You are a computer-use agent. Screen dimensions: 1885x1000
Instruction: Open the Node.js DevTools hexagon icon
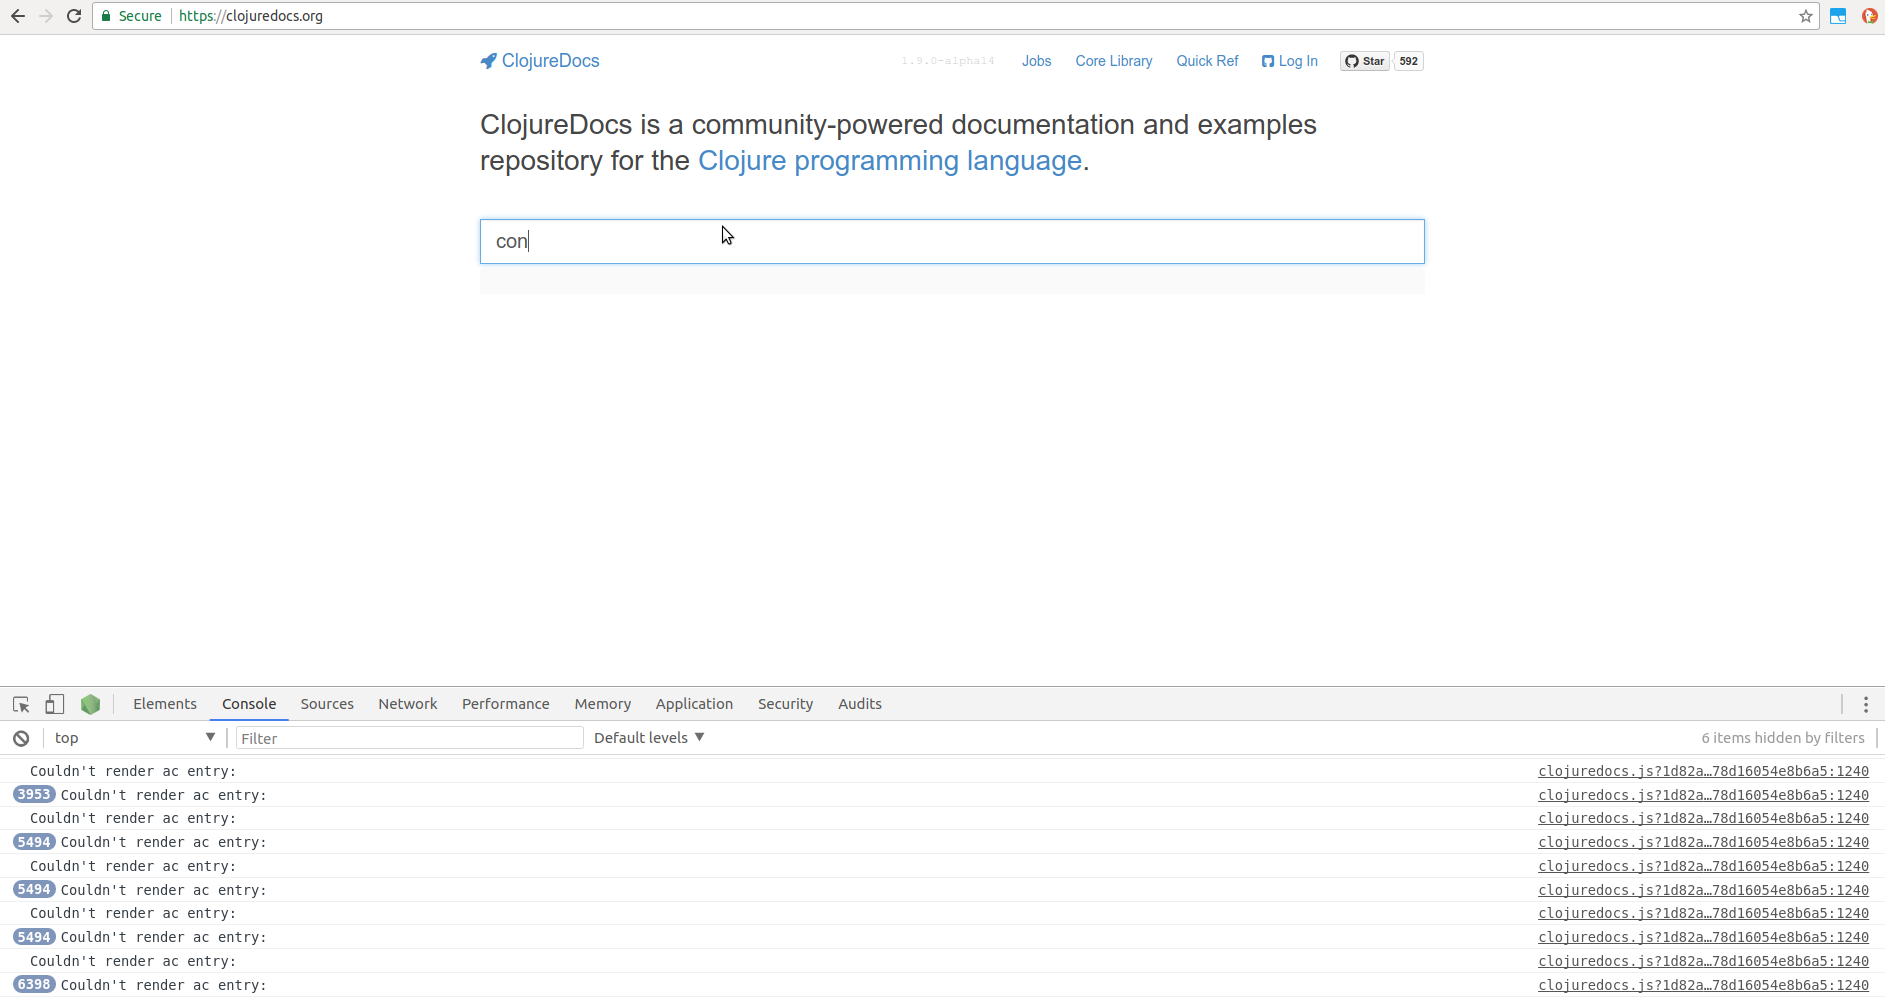tap(90, 704)
